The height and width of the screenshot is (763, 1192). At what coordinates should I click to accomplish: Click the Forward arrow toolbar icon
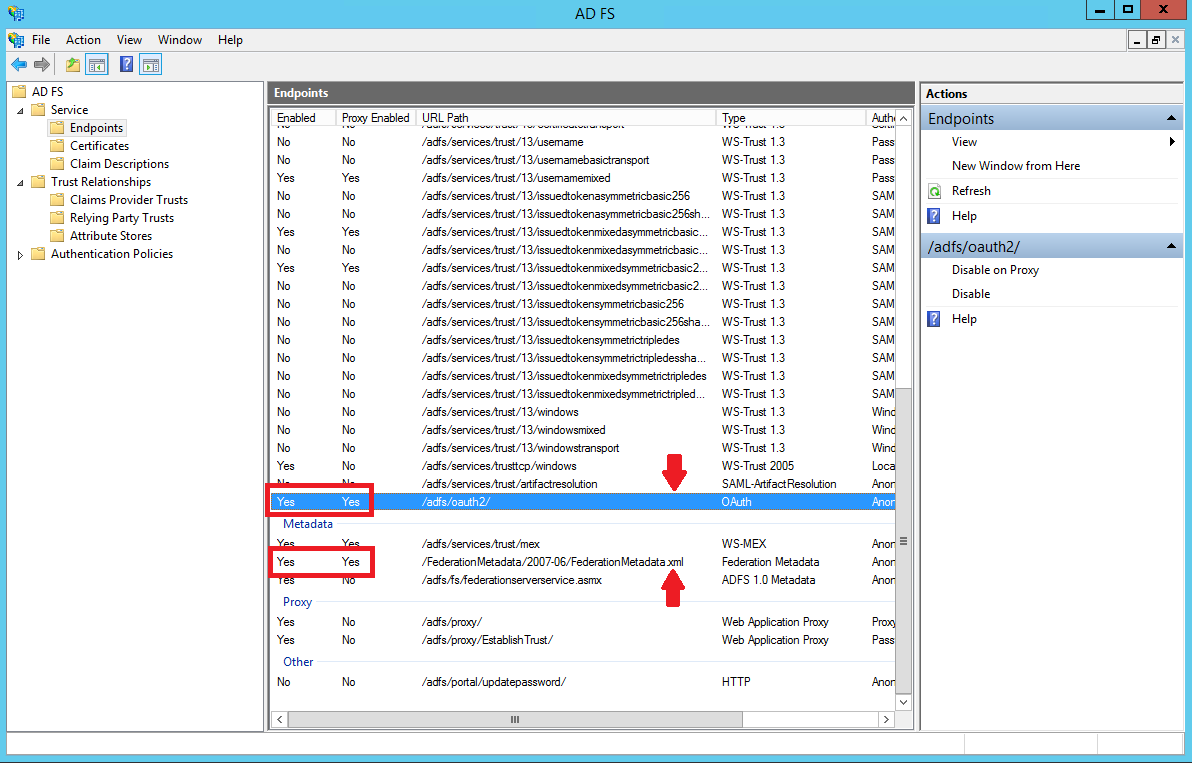click(x=42, y=65)
